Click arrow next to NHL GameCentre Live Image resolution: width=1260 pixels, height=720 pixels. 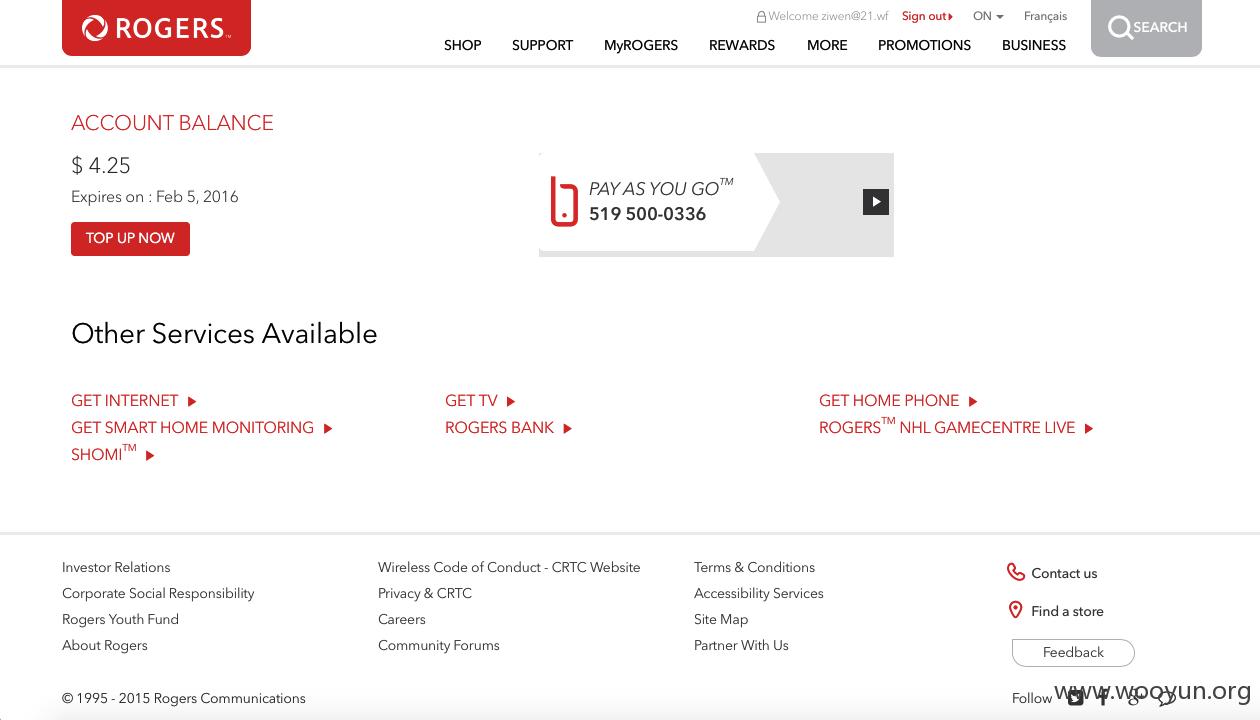click(x=1089, y=429)
